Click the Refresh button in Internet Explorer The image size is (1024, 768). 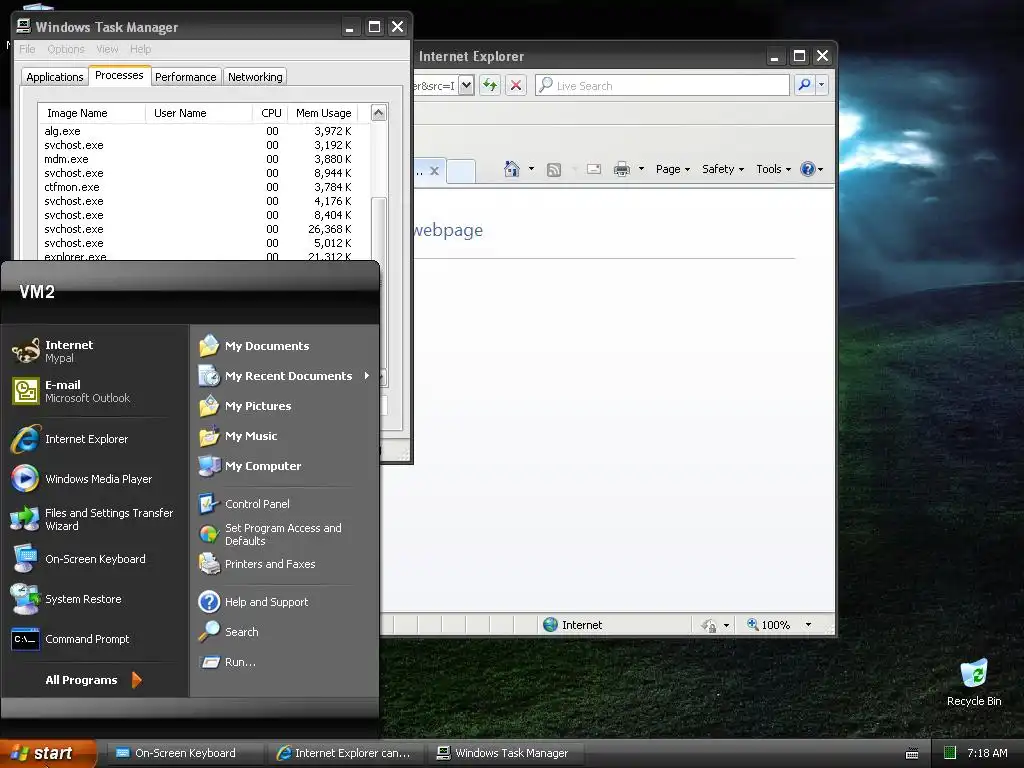click(490, 86)
